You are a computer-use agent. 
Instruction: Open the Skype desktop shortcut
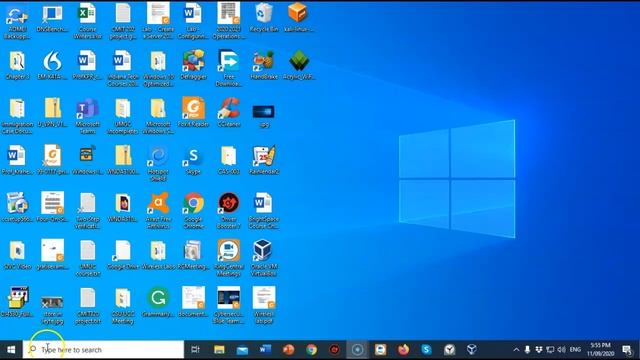(193, 160)
